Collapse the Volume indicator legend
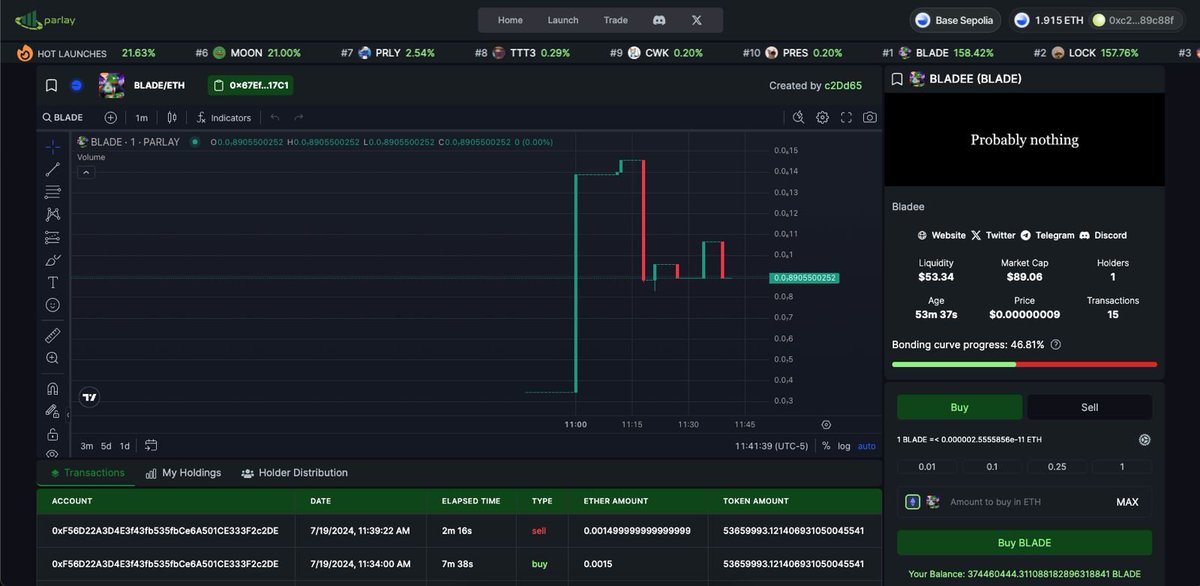Viewport: 1200px width, 586px height. (x=86, y=172)
